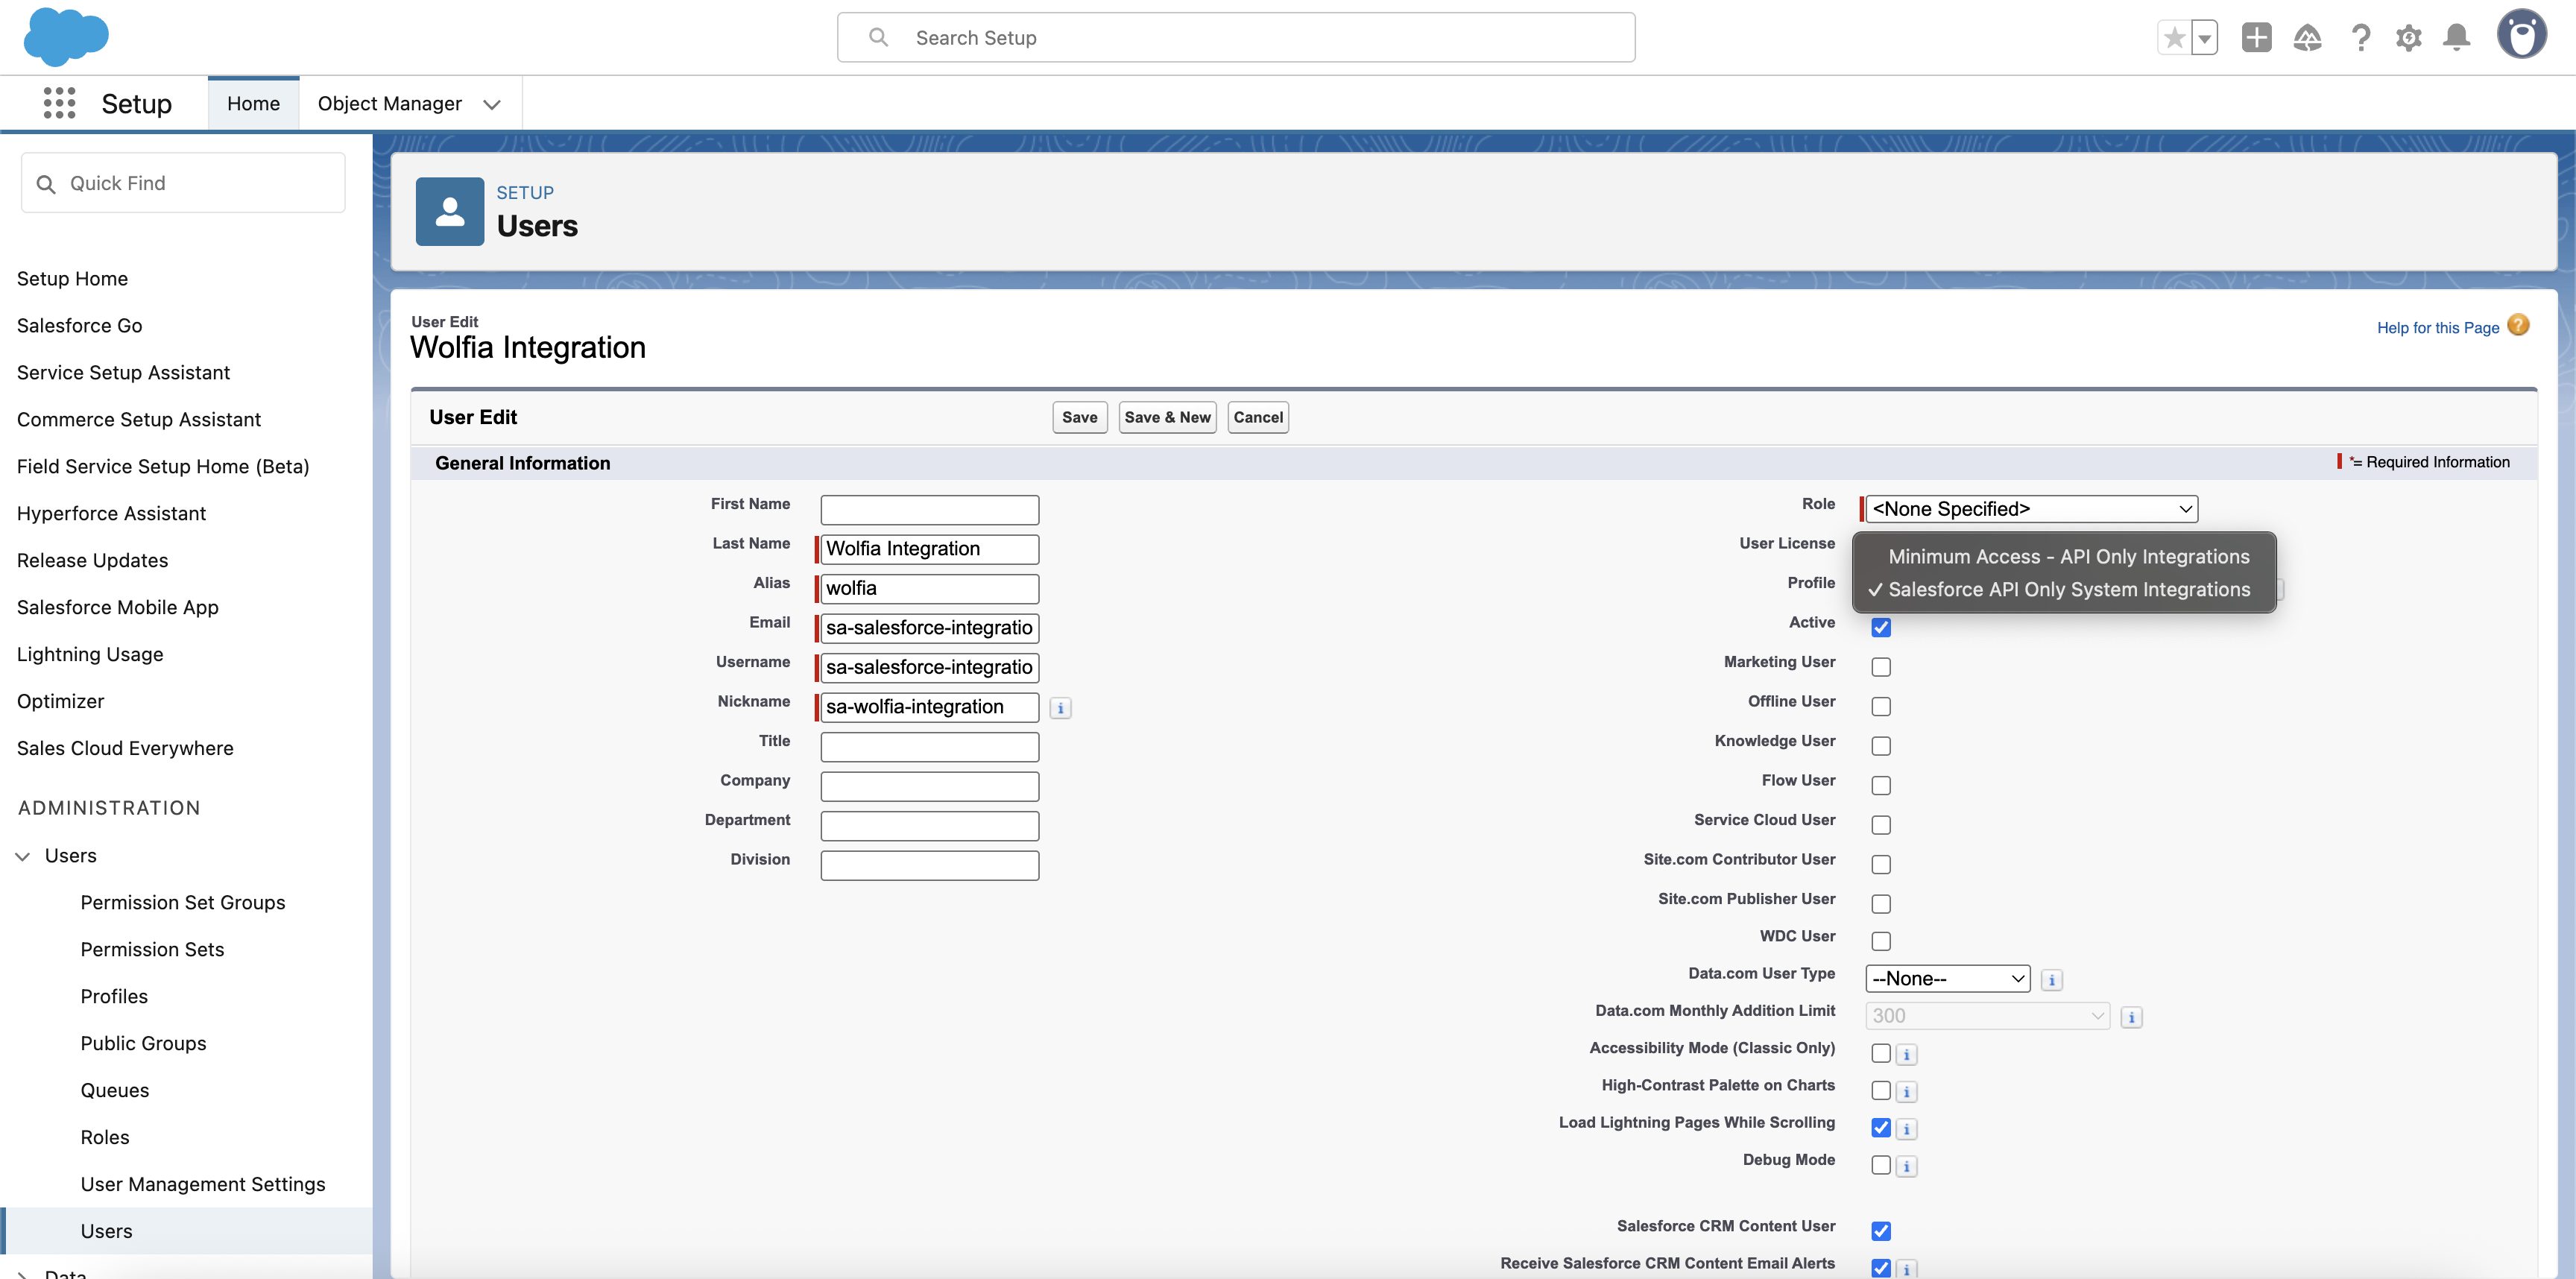
Task: Open the user avatar in the top bar
Action: tap(2522, 34)
